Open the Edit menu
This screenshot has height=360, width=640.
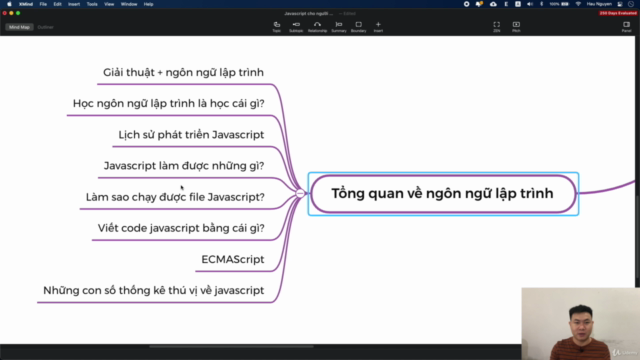point(57,4)
